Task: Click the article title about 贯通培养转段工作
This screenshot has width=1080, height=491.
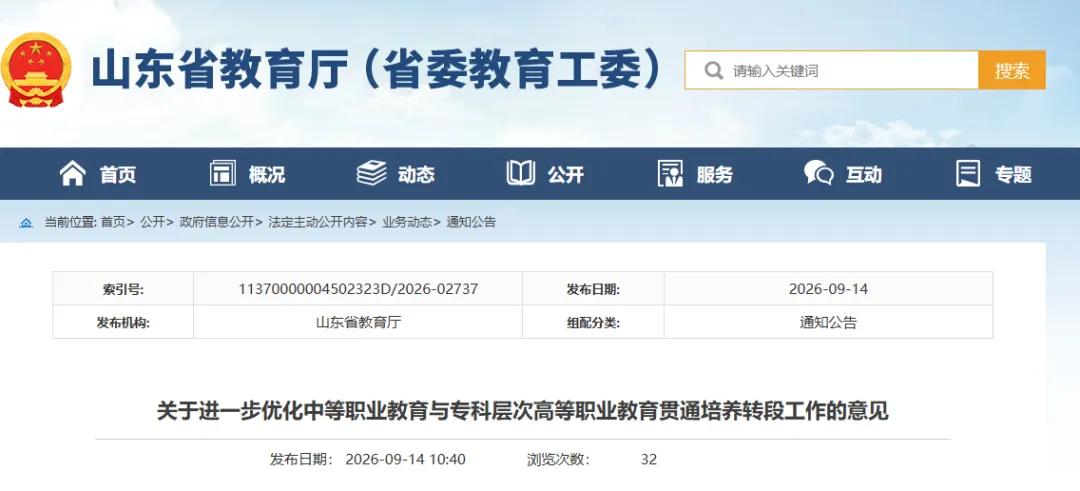Action: point(523,412)
